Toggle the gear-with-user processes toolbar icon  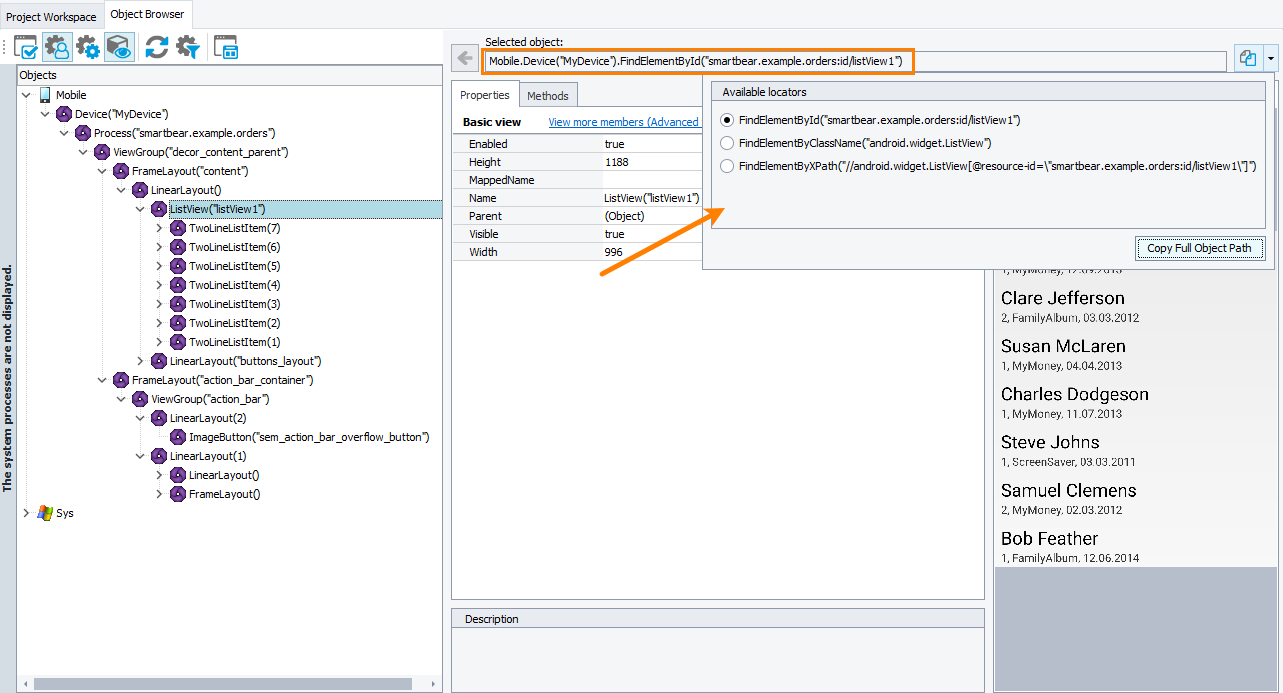pos(57,47)
